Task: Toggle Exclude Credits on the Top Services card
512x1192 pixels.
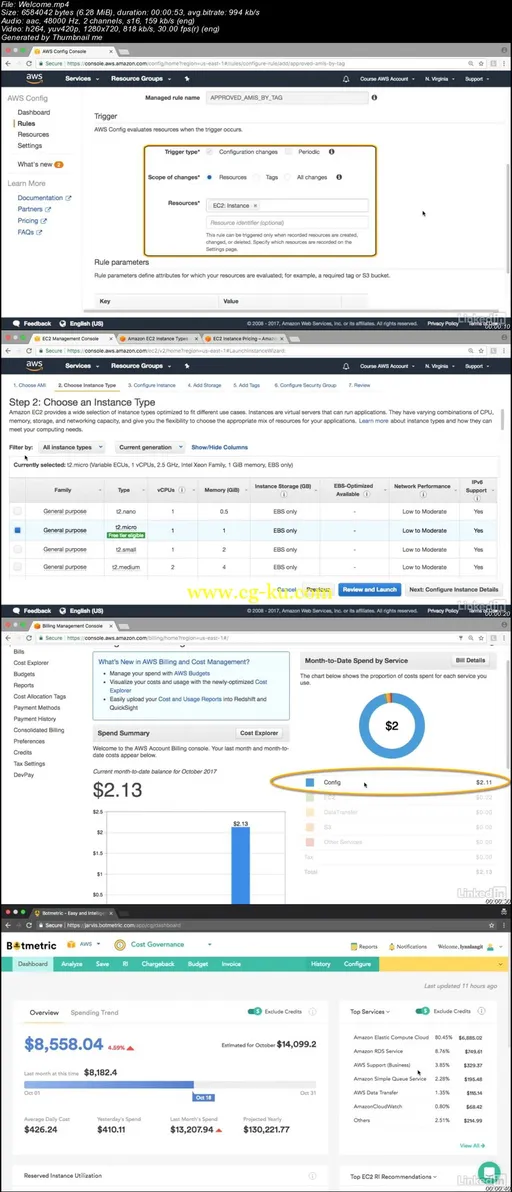Action: tap(423, 1012)
